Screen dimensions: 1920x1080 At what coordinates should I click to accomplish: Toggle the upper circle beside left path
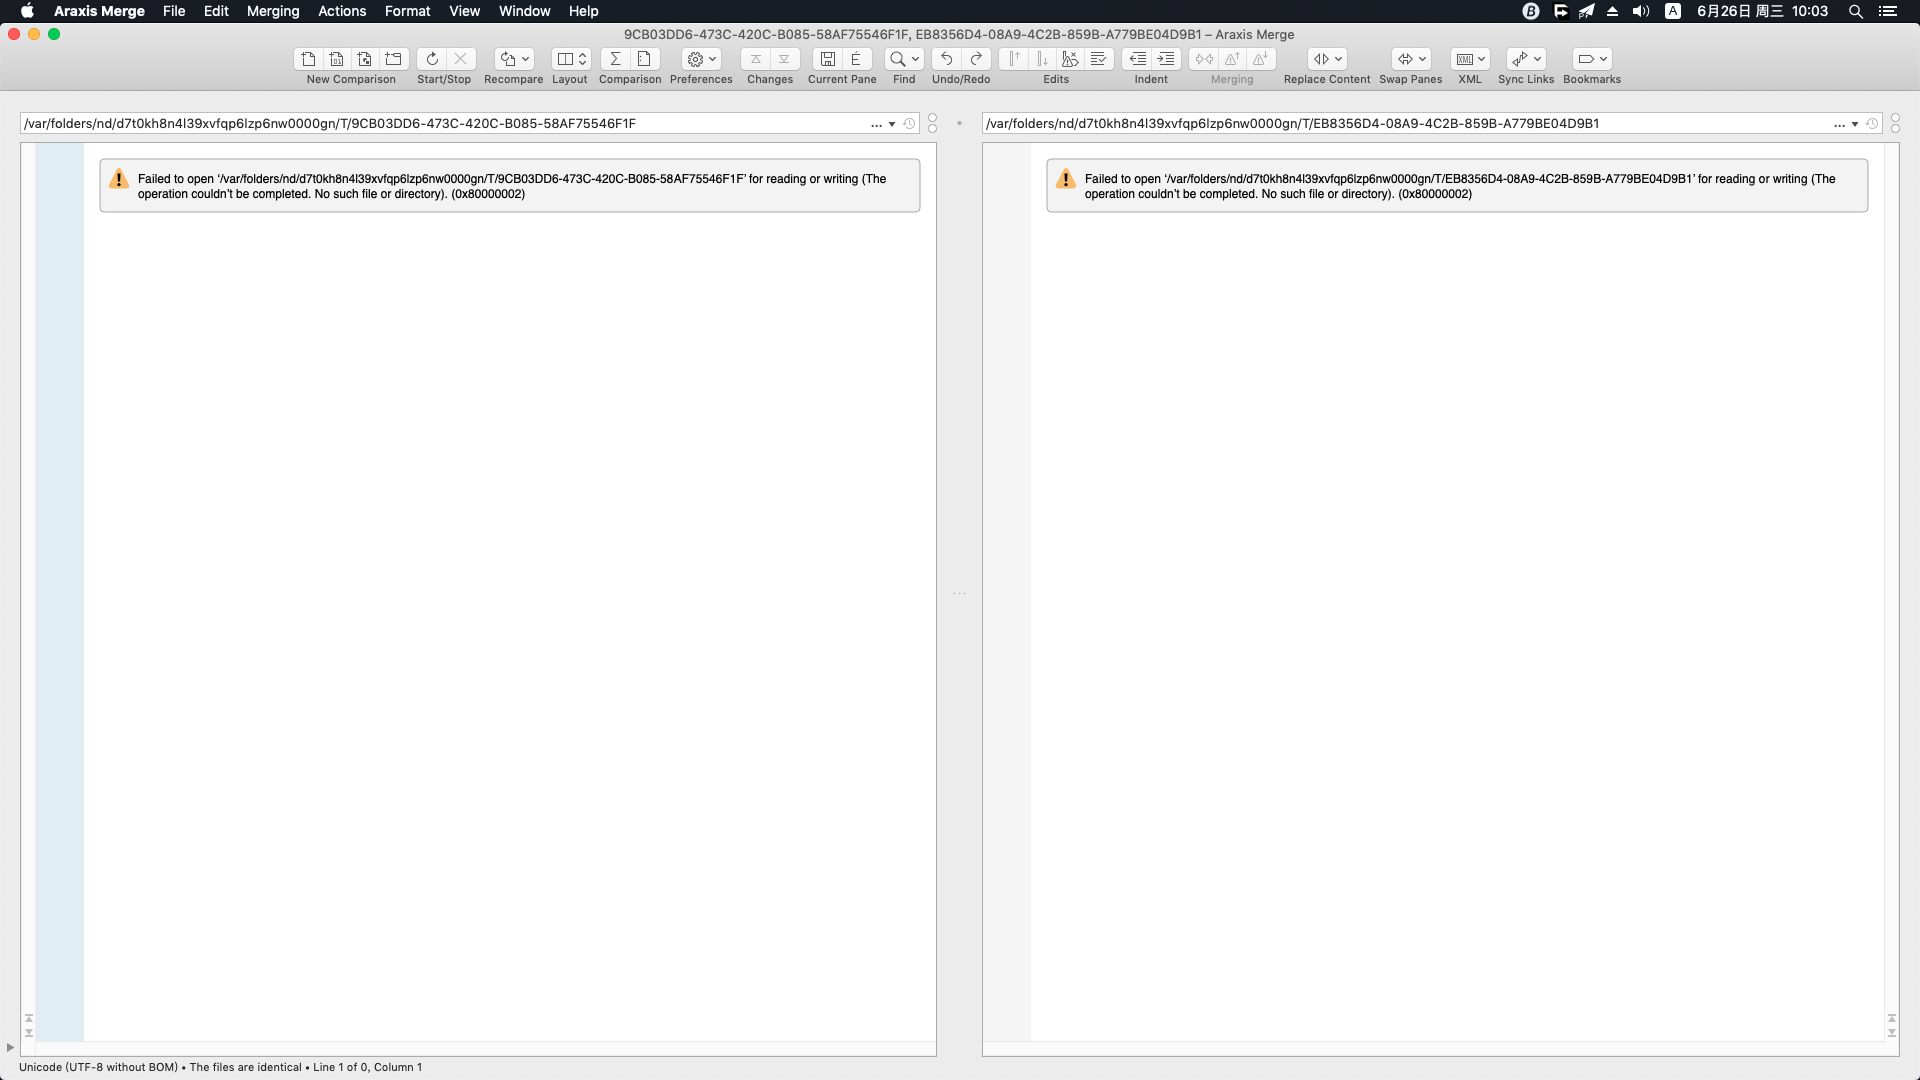(932, 118)
